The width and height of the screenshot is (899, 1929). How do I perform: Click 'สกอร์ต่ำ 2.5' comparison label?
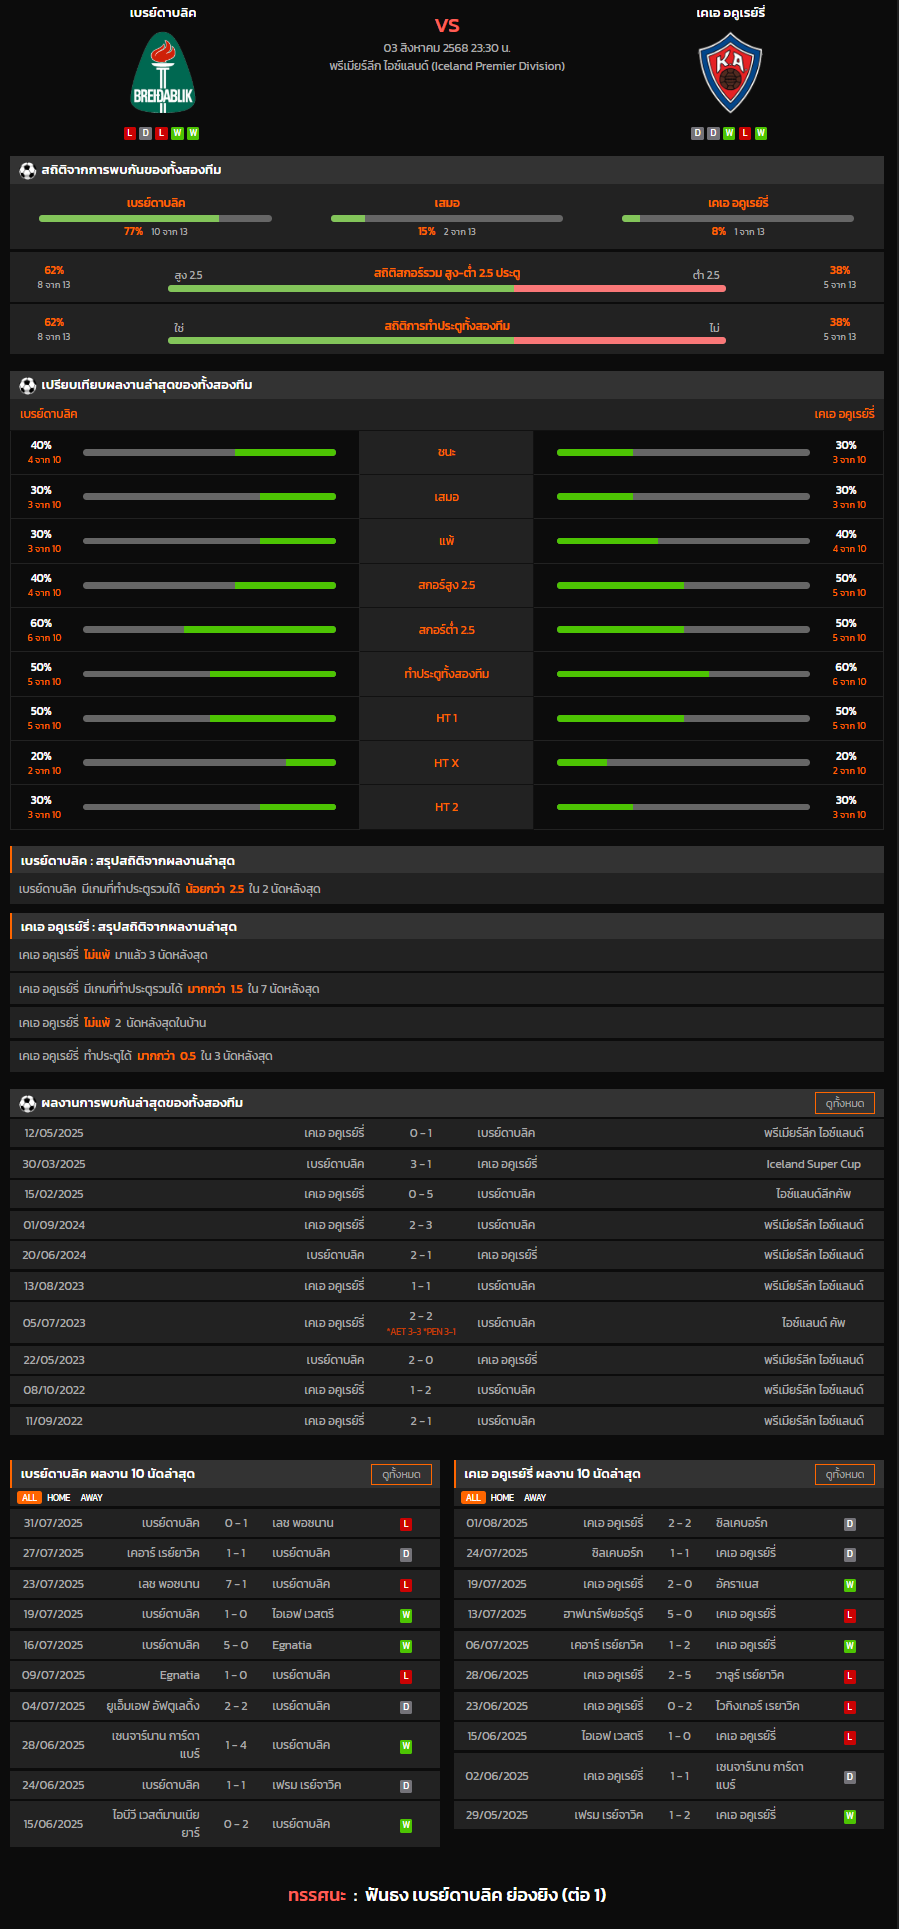447,630
